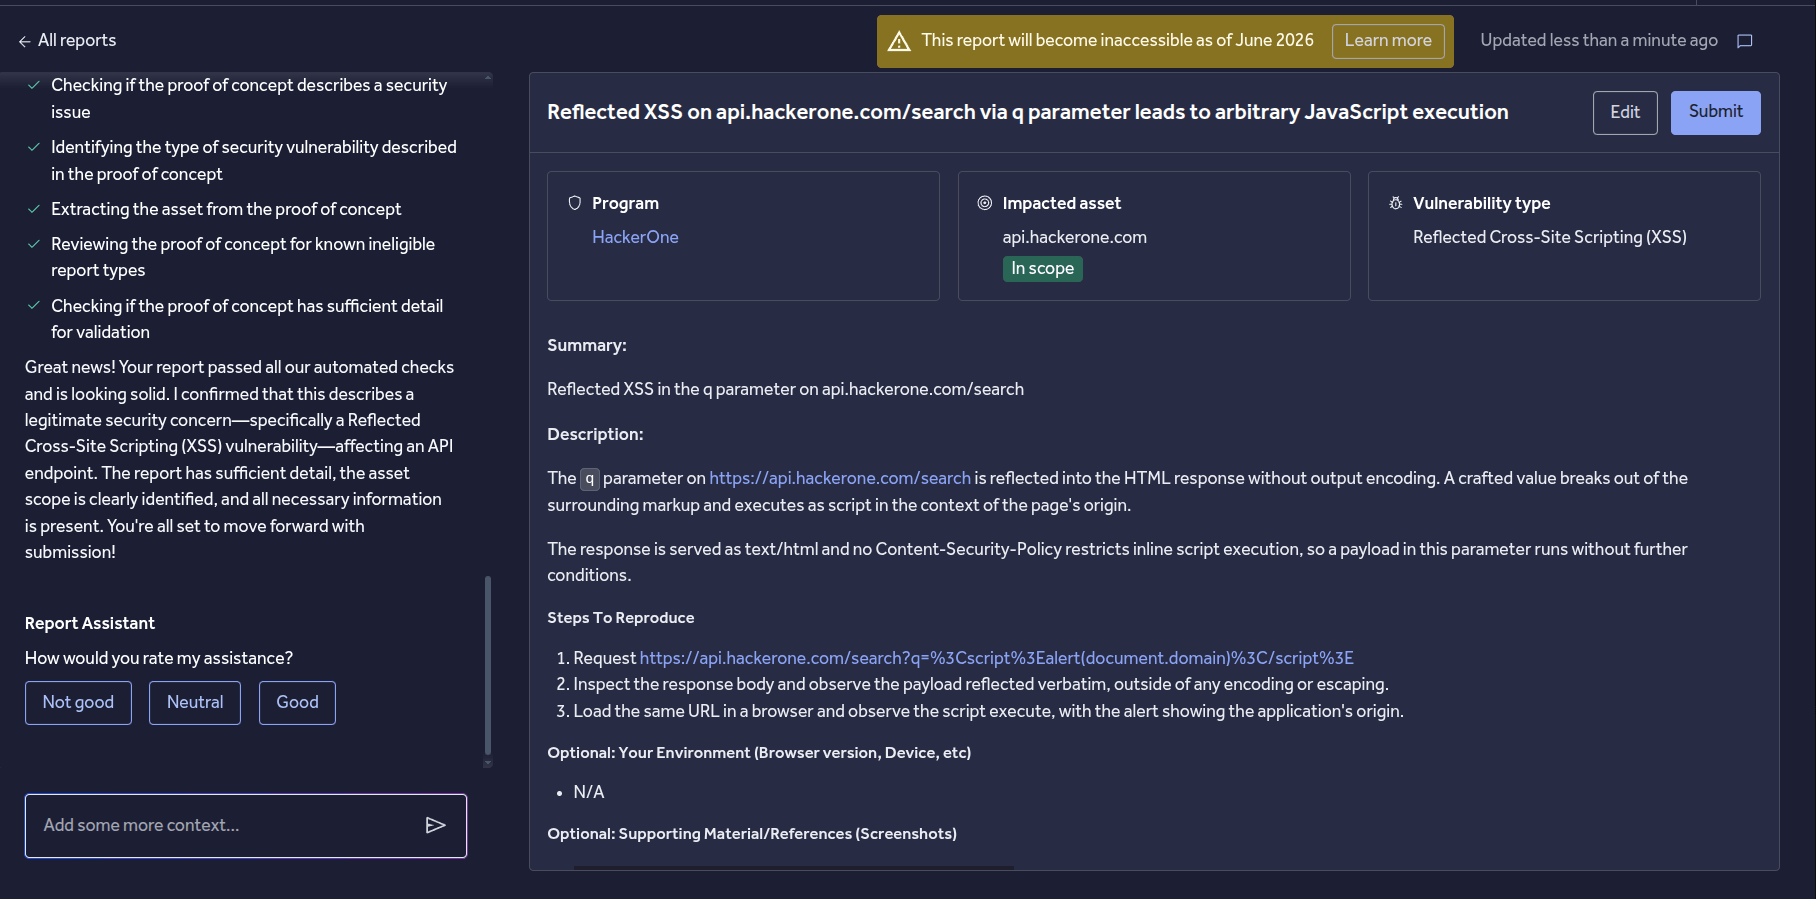
Task: Click the Great news! assistant message paragraph
Action: (x=240, y=460)
